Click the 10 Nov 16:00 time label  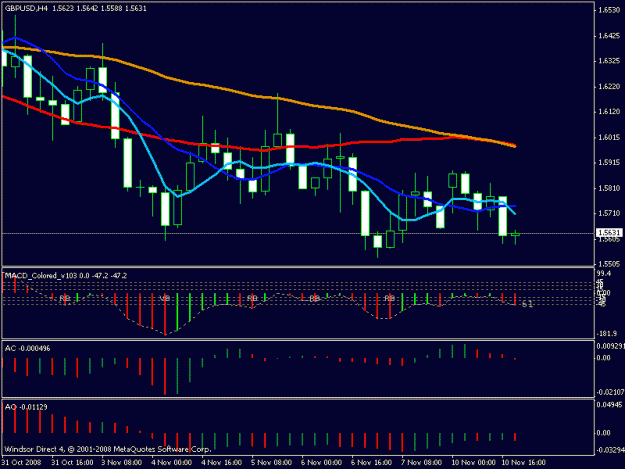click(523, 462)
